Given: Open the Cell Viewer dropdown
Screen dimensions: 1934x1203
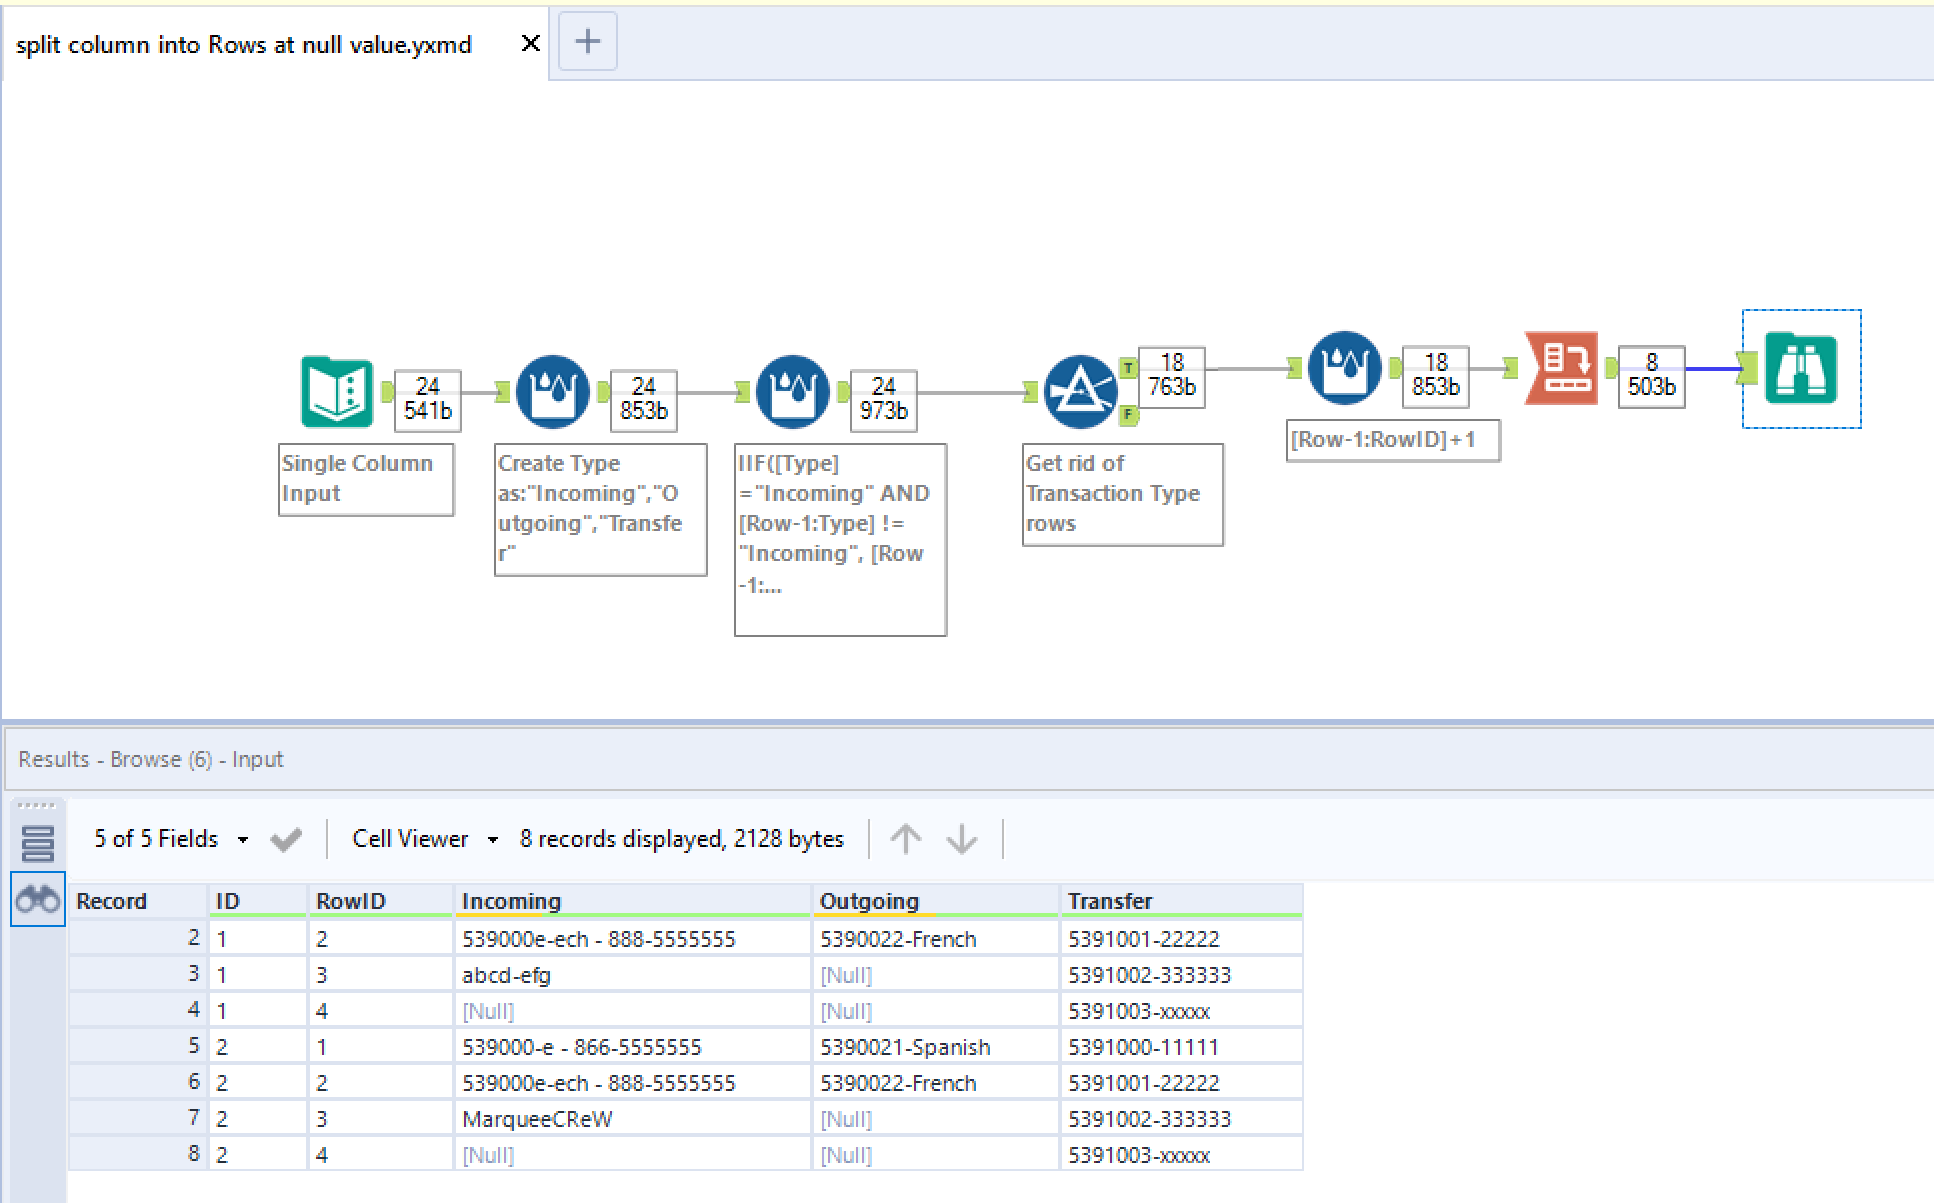Looking at the screenshot, I should (492, 840).
